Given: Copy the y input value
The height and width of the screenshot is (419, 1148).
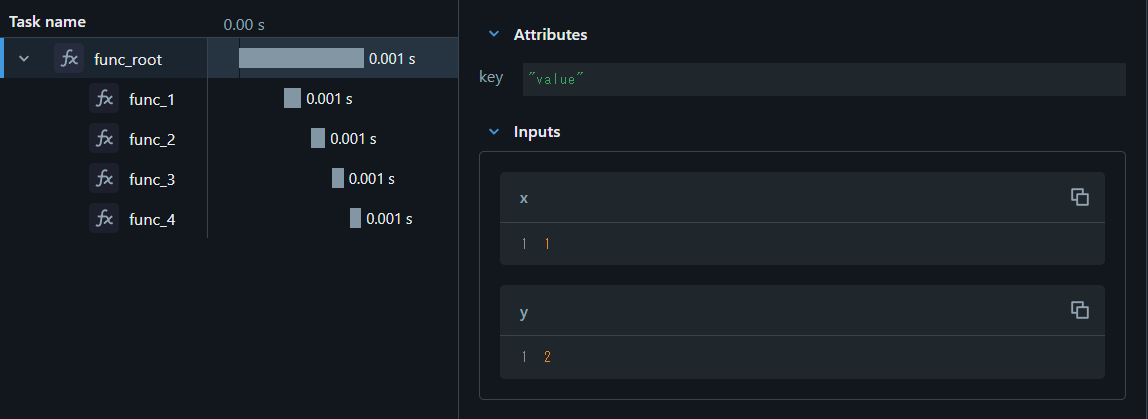Looking at the screenshot, I should tap(1080, 310).
